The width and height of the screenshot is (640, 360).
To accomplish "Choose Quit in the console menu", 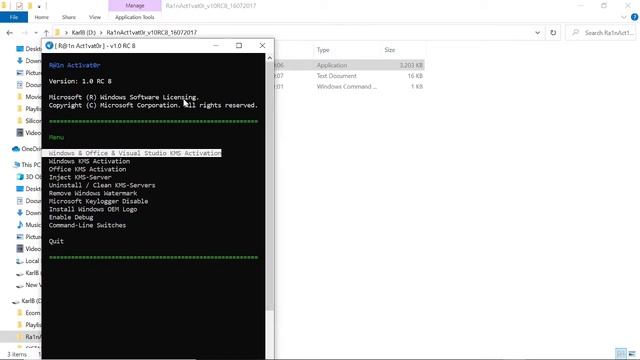I will [x=56, y=241].
